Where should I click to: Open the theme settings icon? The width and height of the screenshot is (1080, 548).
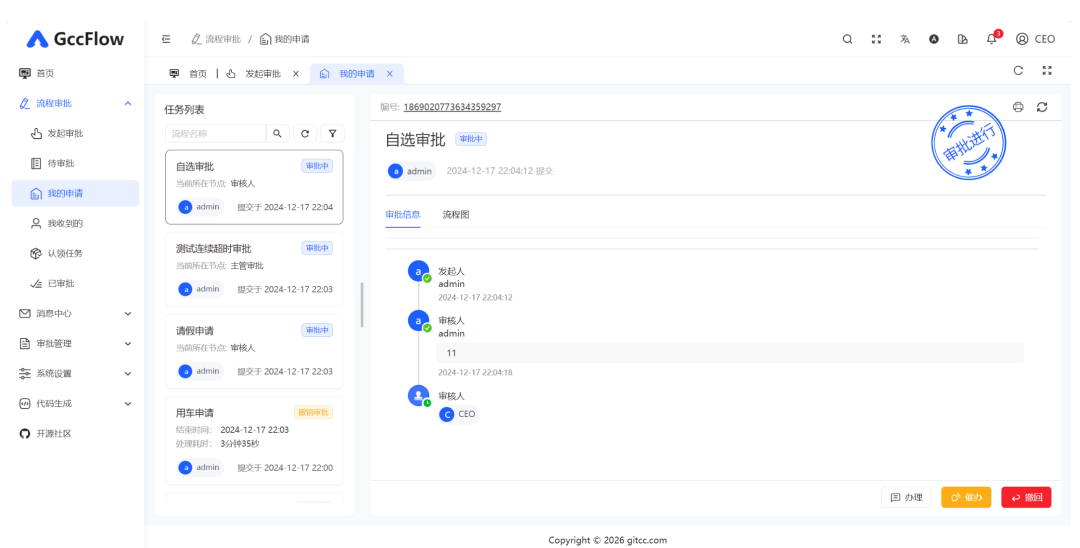point(963,39)
